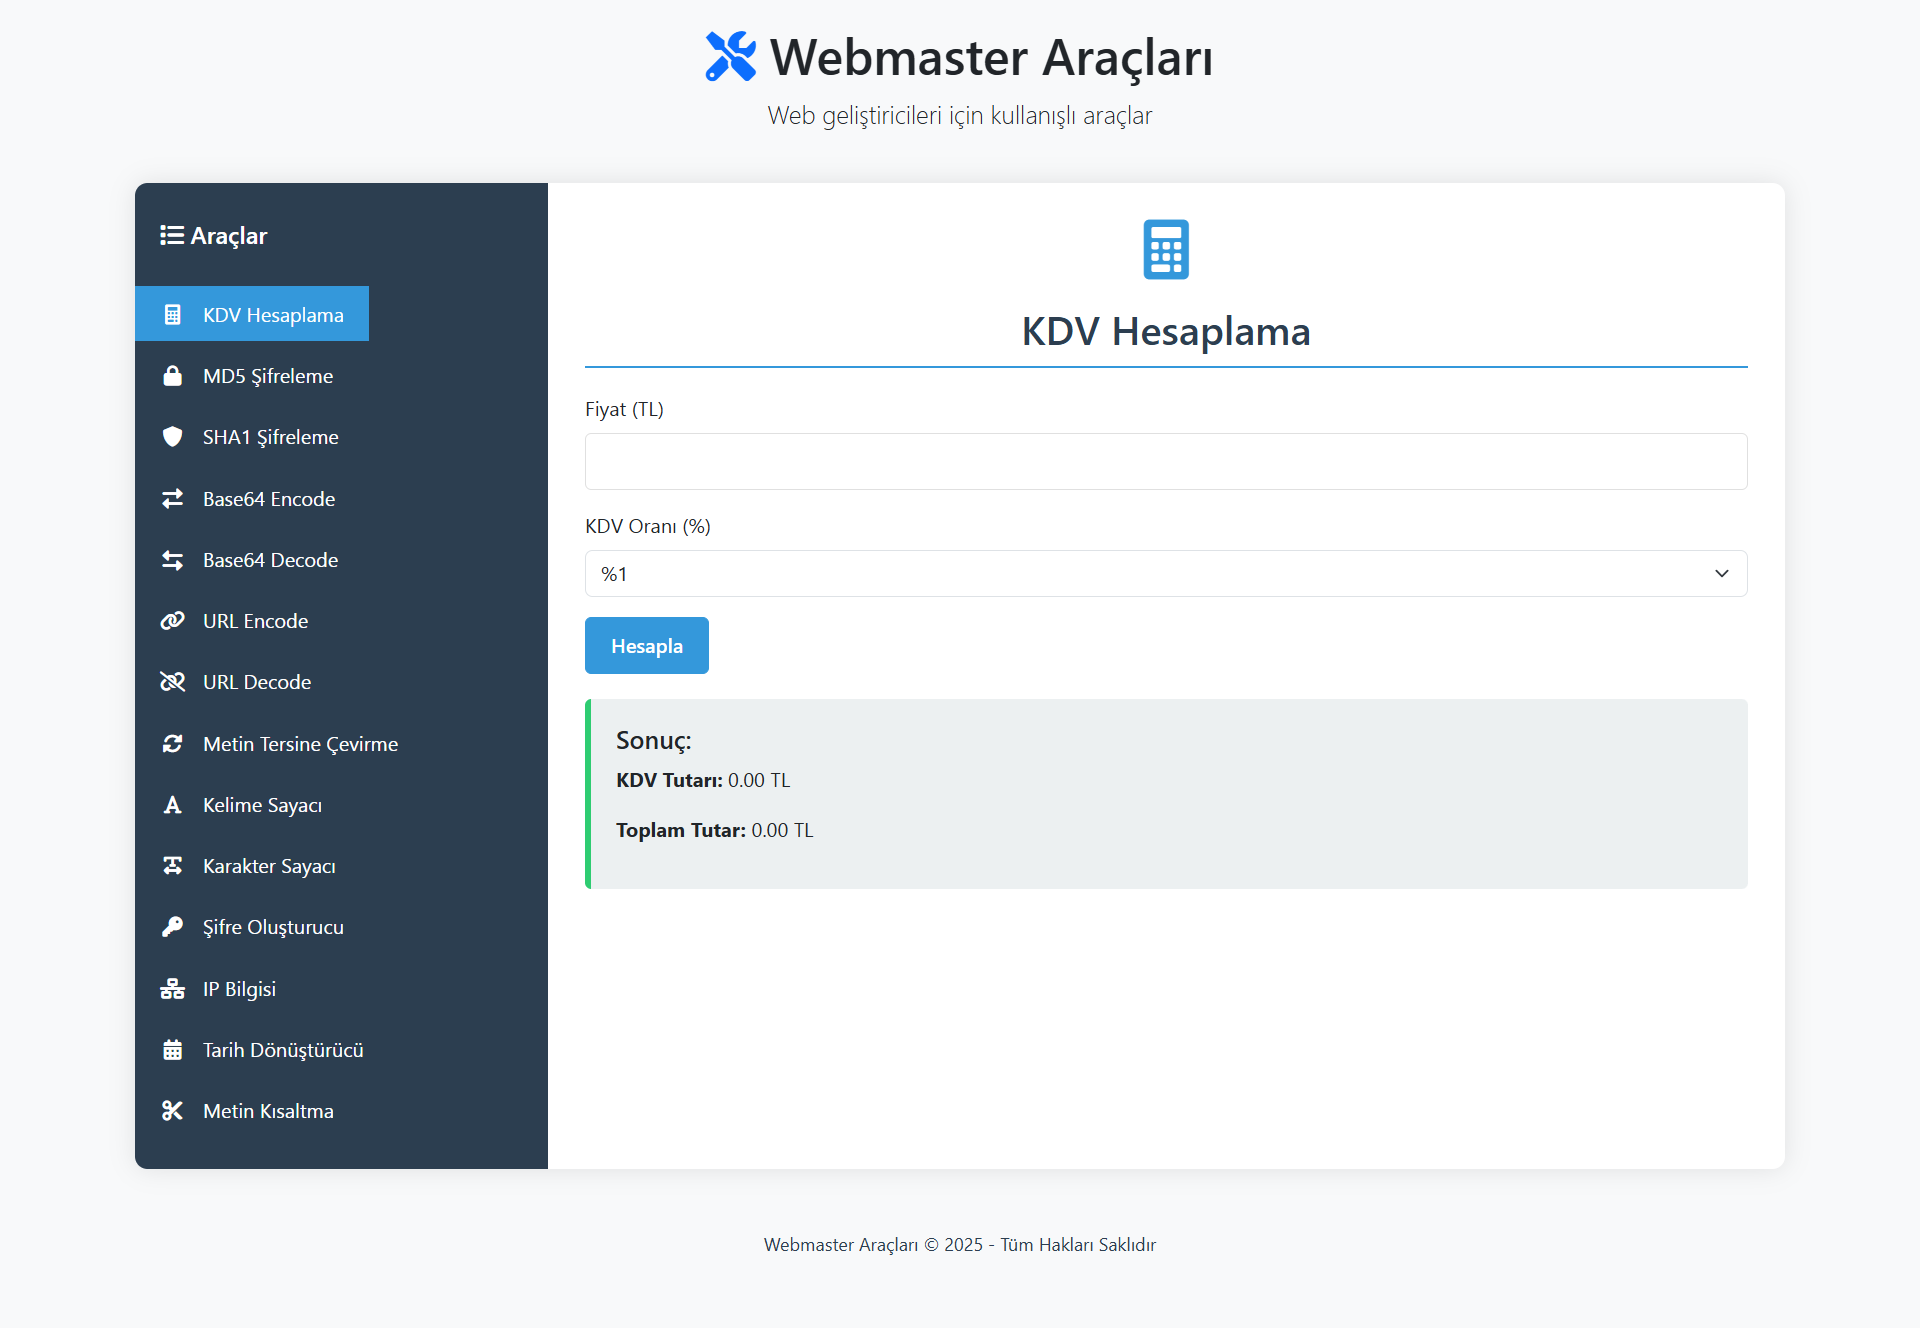Click the arrows icon for Base64 Encode
This screenshot has width=1920, height=1328.
pyautogui.click(x=172, y=498)
